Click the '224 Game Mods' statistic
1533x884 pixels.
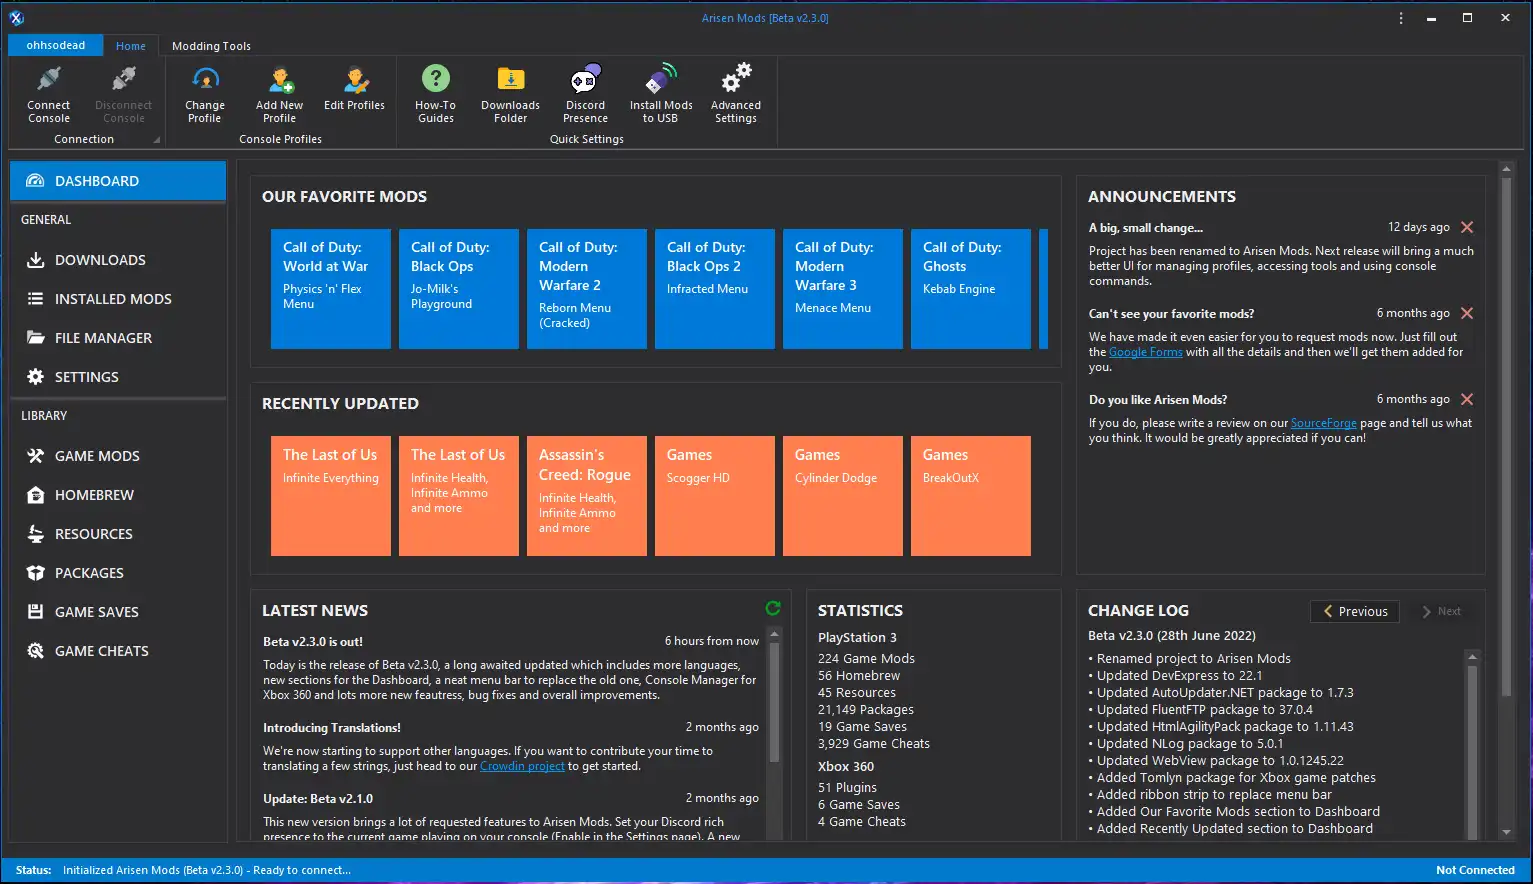(866, 659)
